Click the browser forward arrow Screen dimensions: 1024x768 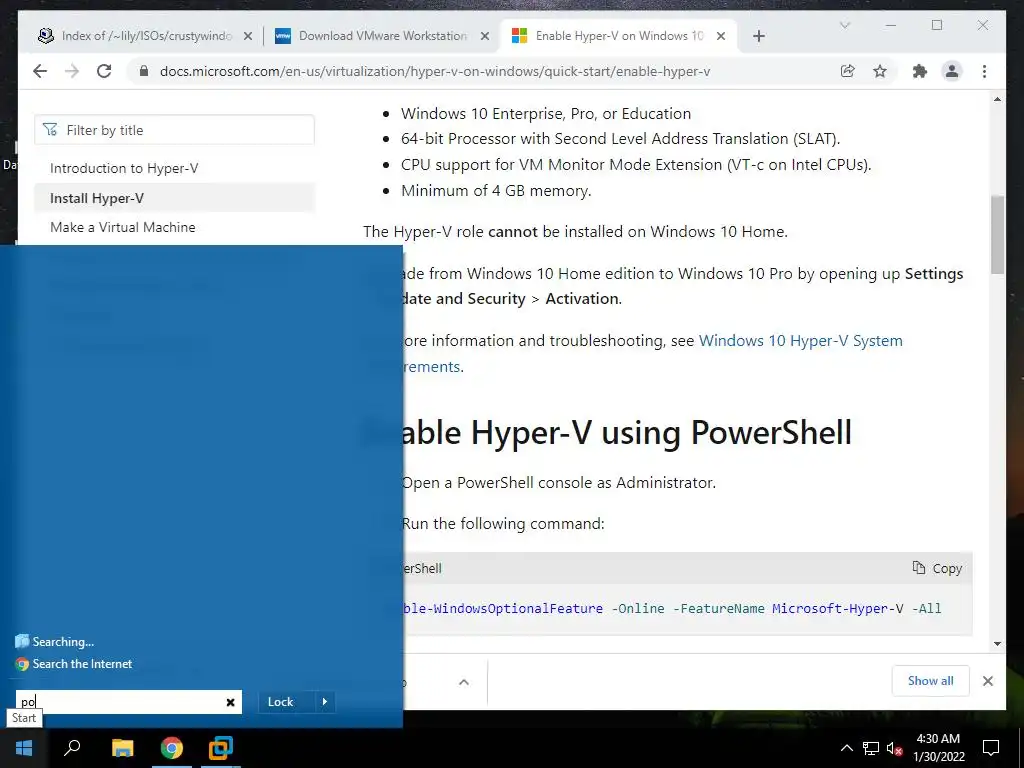tap(72, 71)
